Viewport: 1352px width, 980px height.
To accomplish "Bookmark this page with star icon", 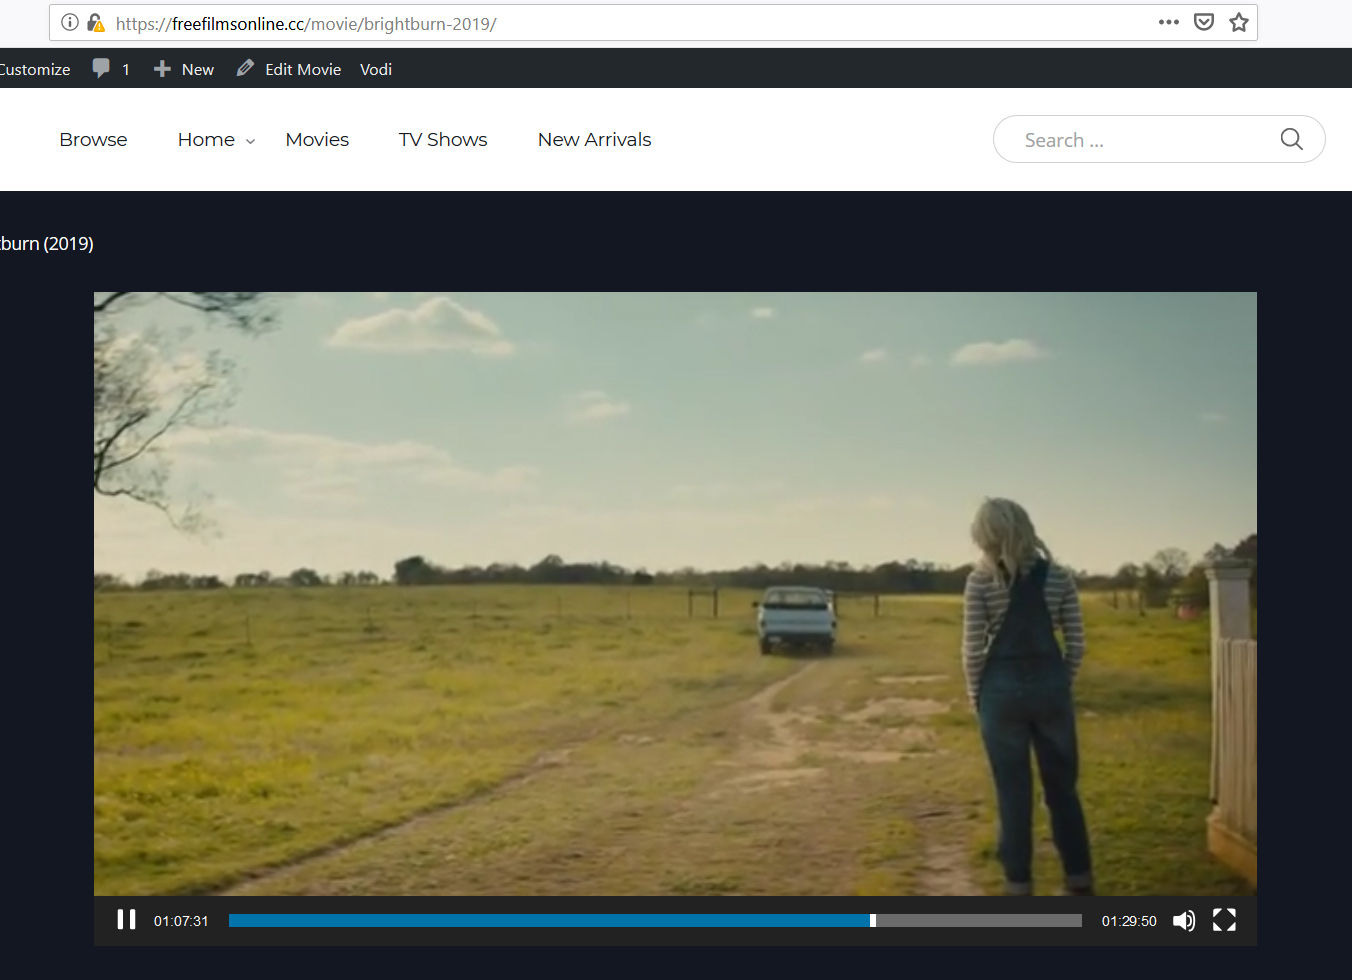I will click(x=1239, y=22).
